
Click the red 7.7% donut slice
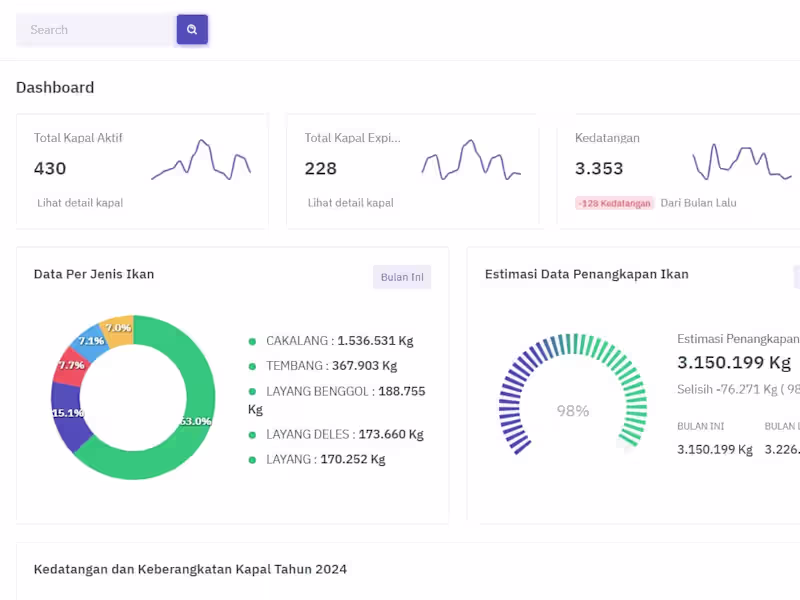pos(69,367)
